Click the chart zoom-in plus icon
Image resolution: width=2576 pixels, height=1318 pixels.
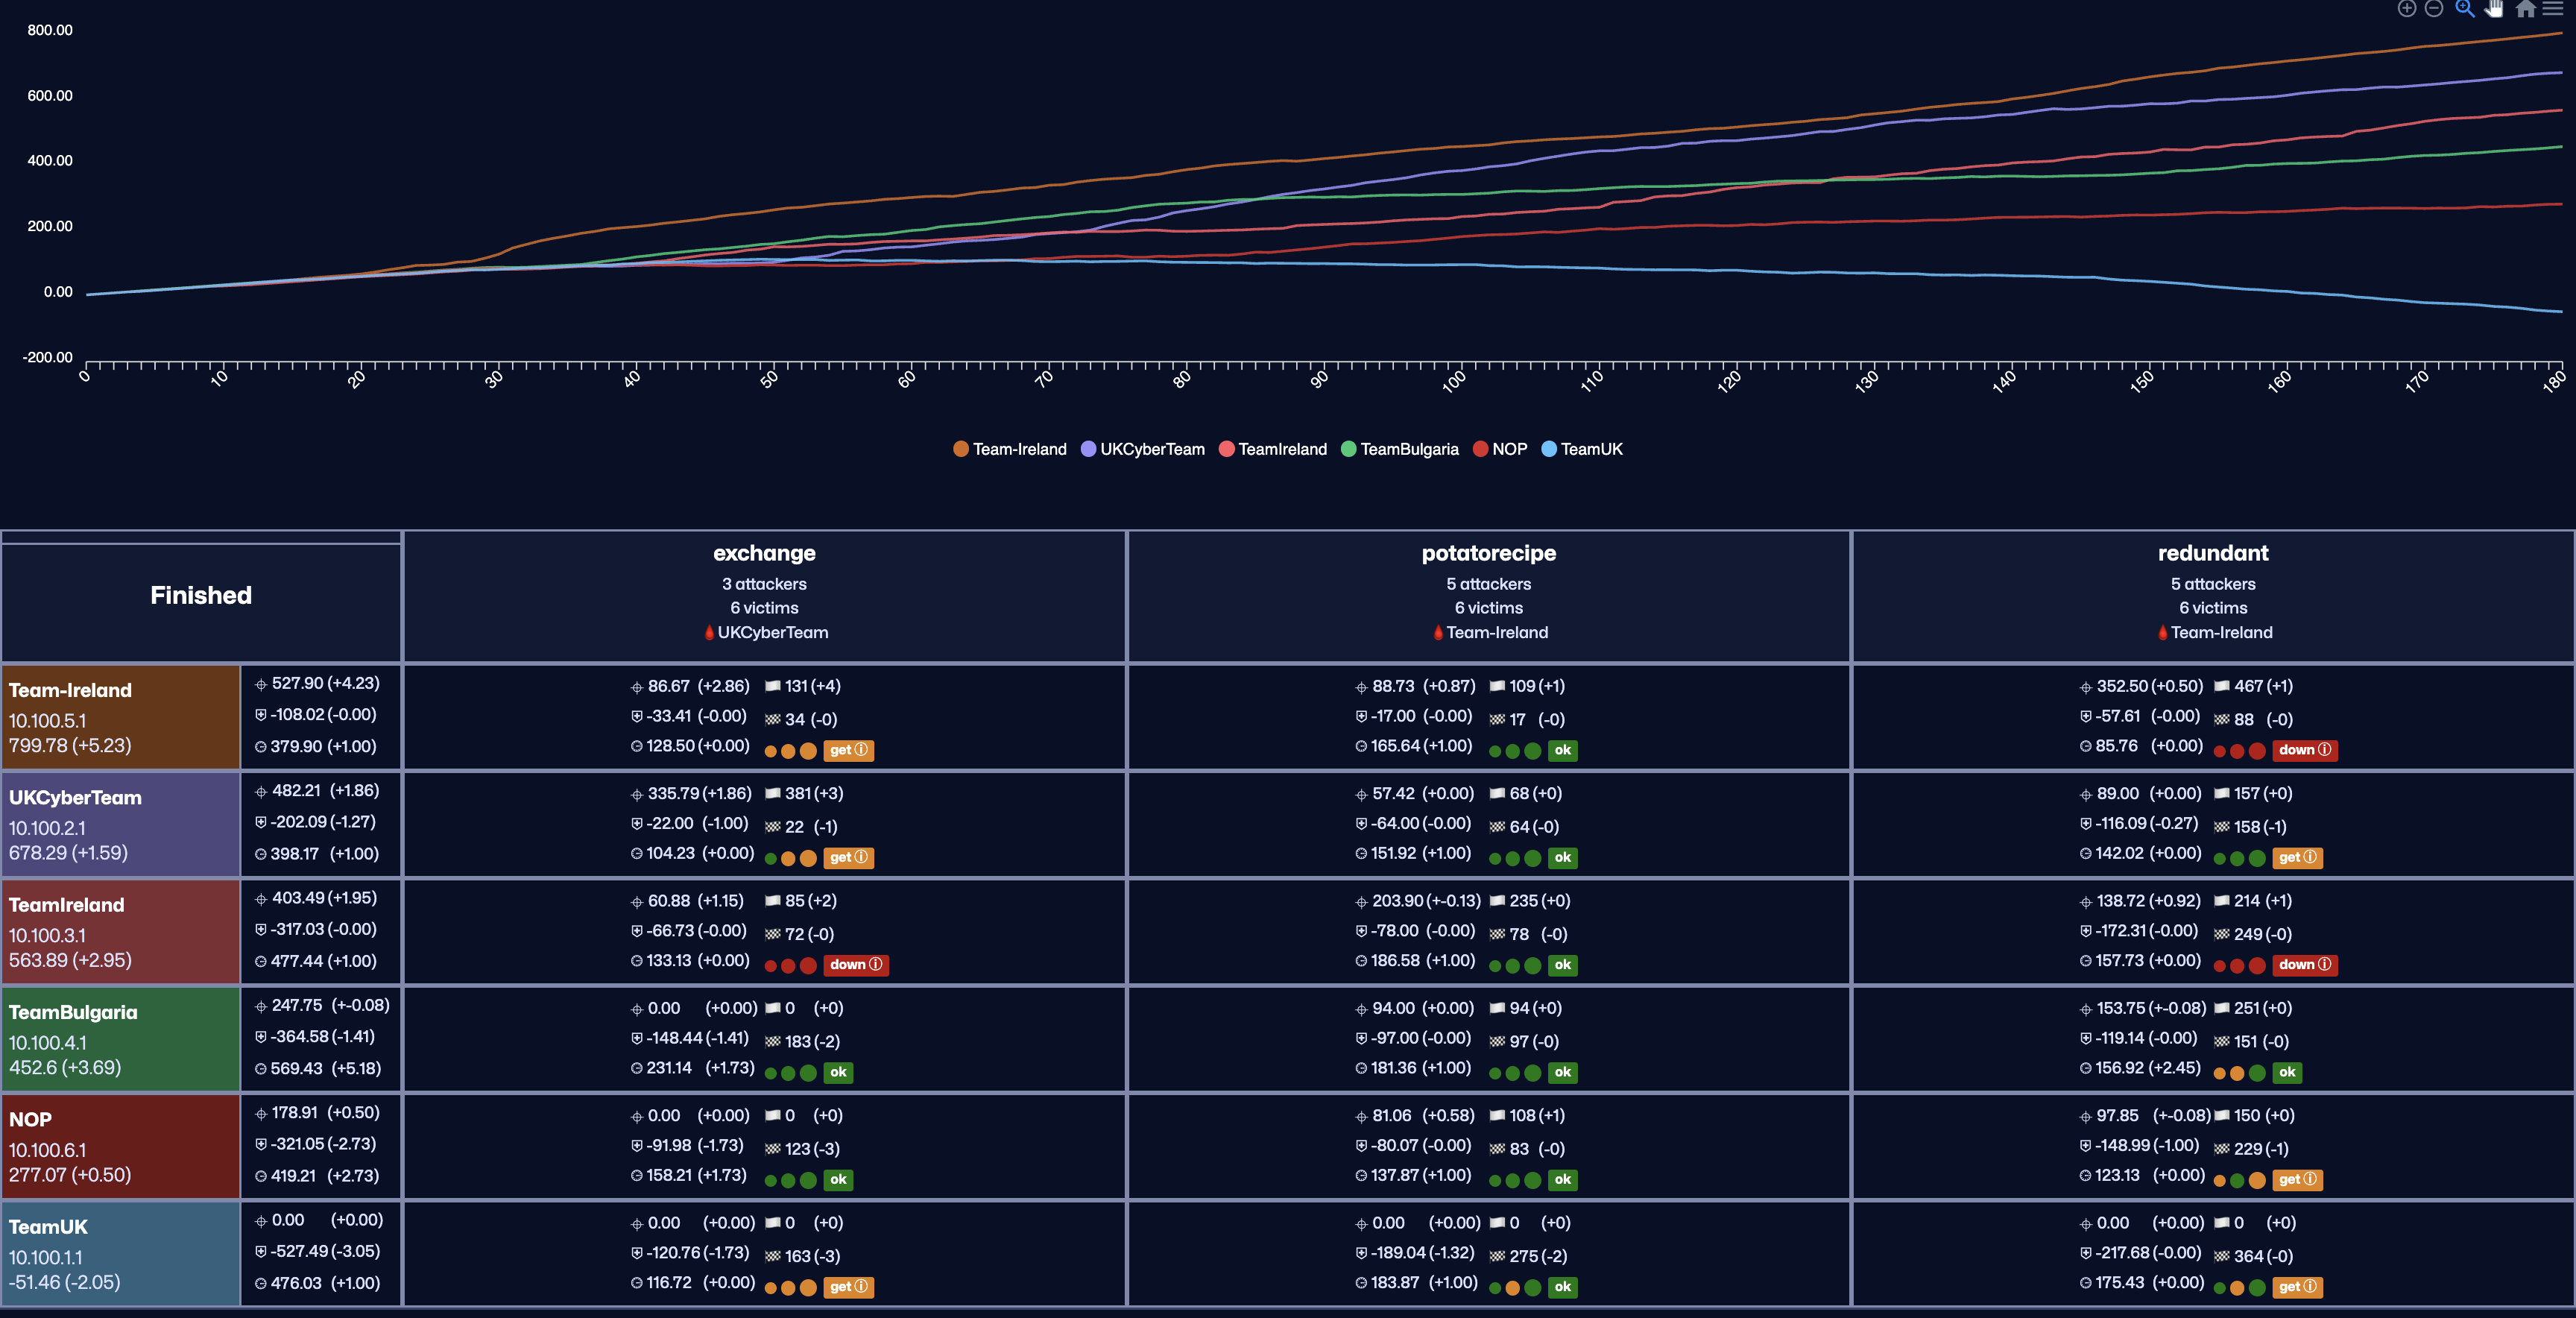coord(2407,9)
